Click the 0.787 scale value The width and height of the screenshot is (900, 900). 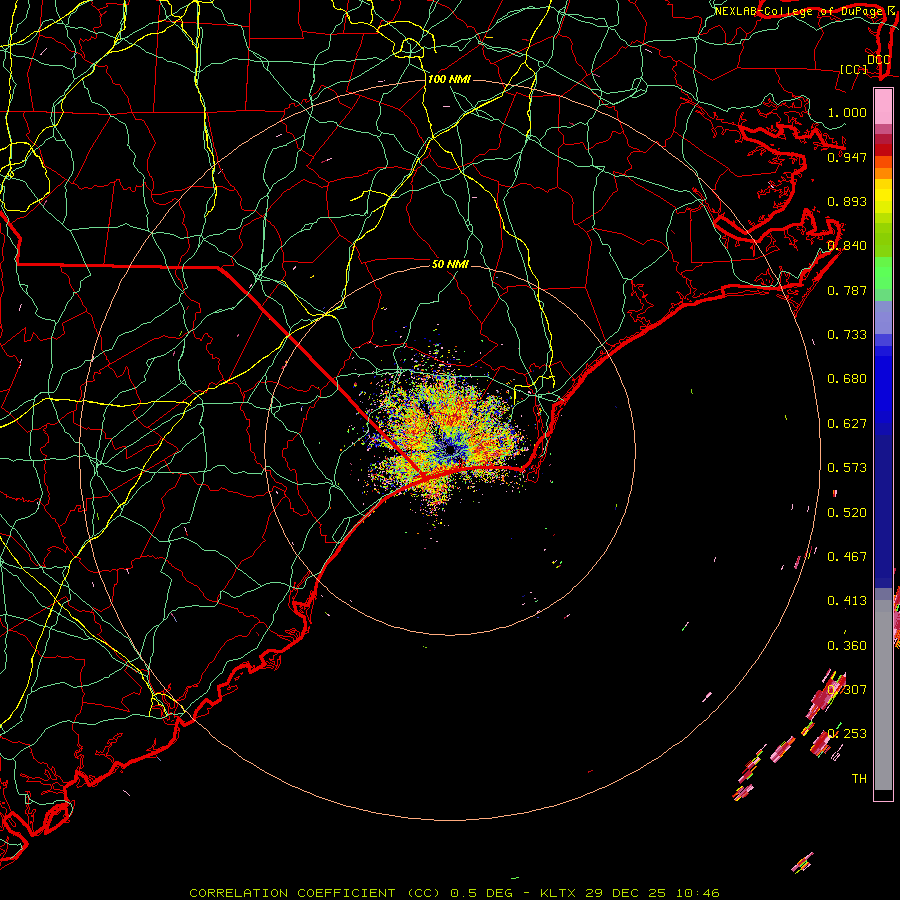click(x=847, y=290)
